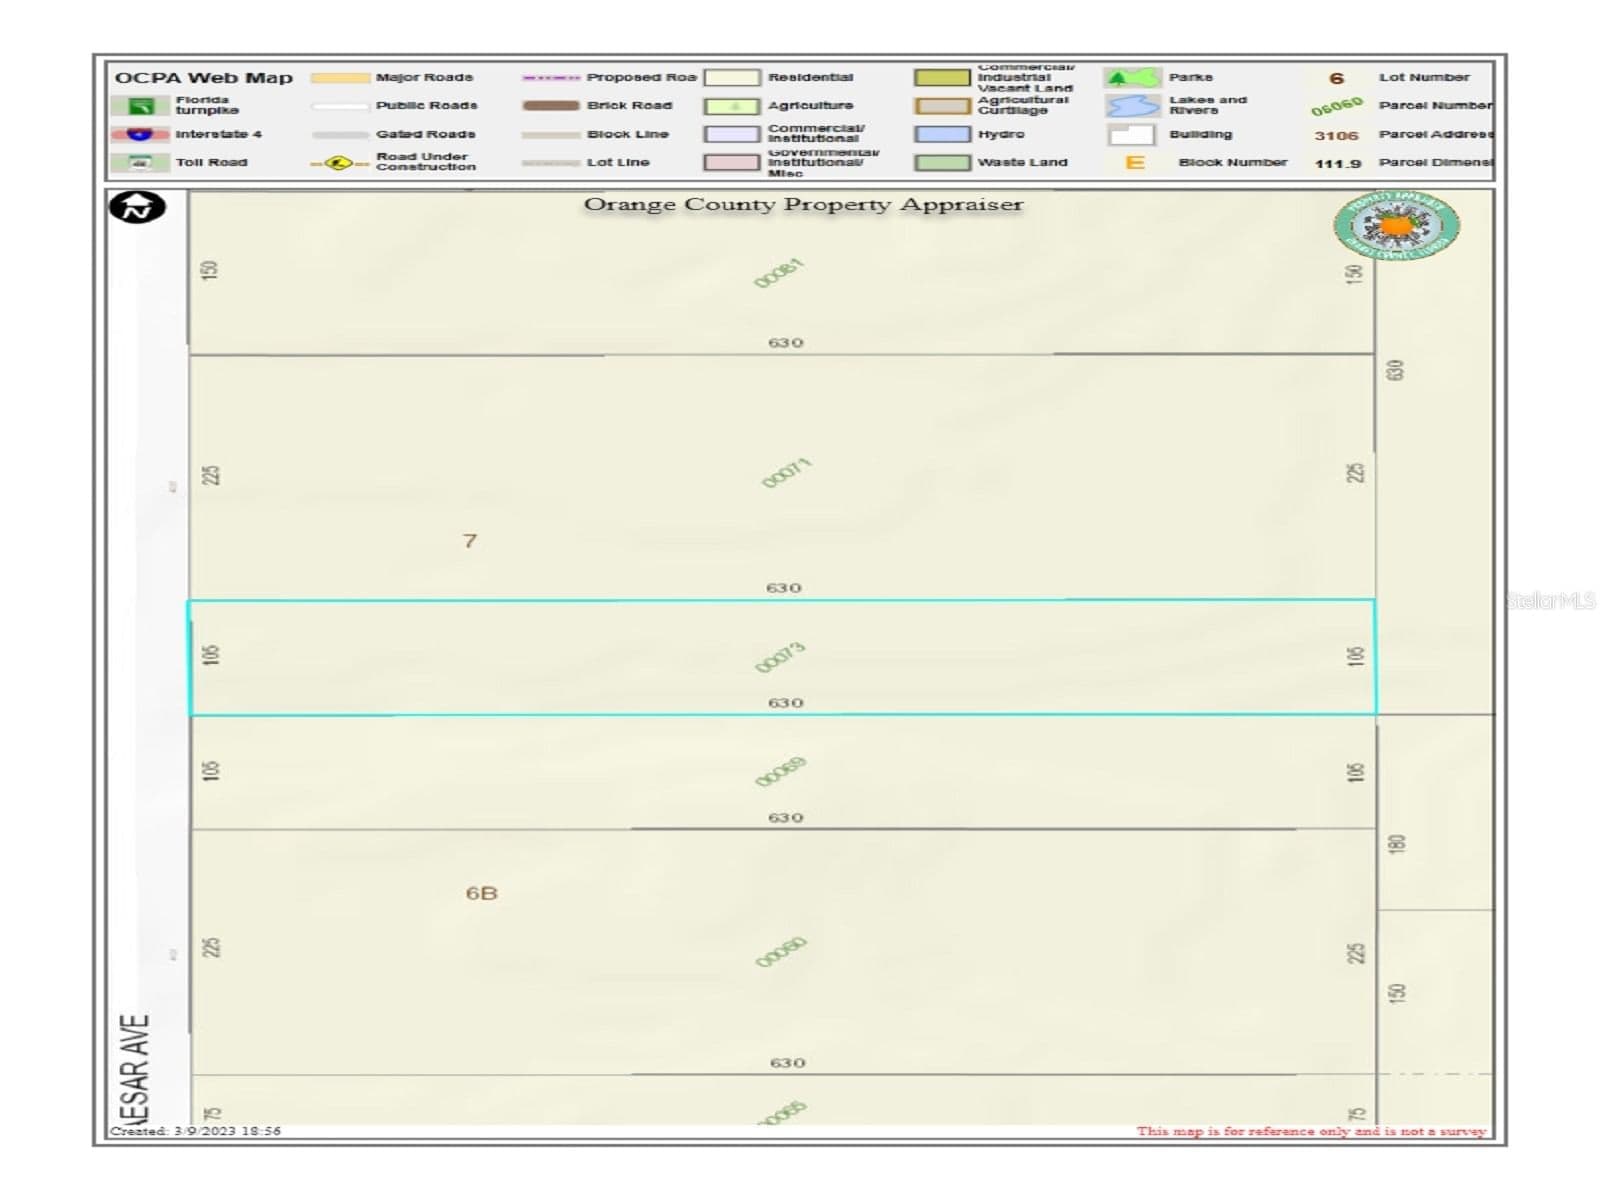Click the 105 dimension left of parcel 00069
The width and height of the screenshot is (1600, 1200).
[210, 771]
